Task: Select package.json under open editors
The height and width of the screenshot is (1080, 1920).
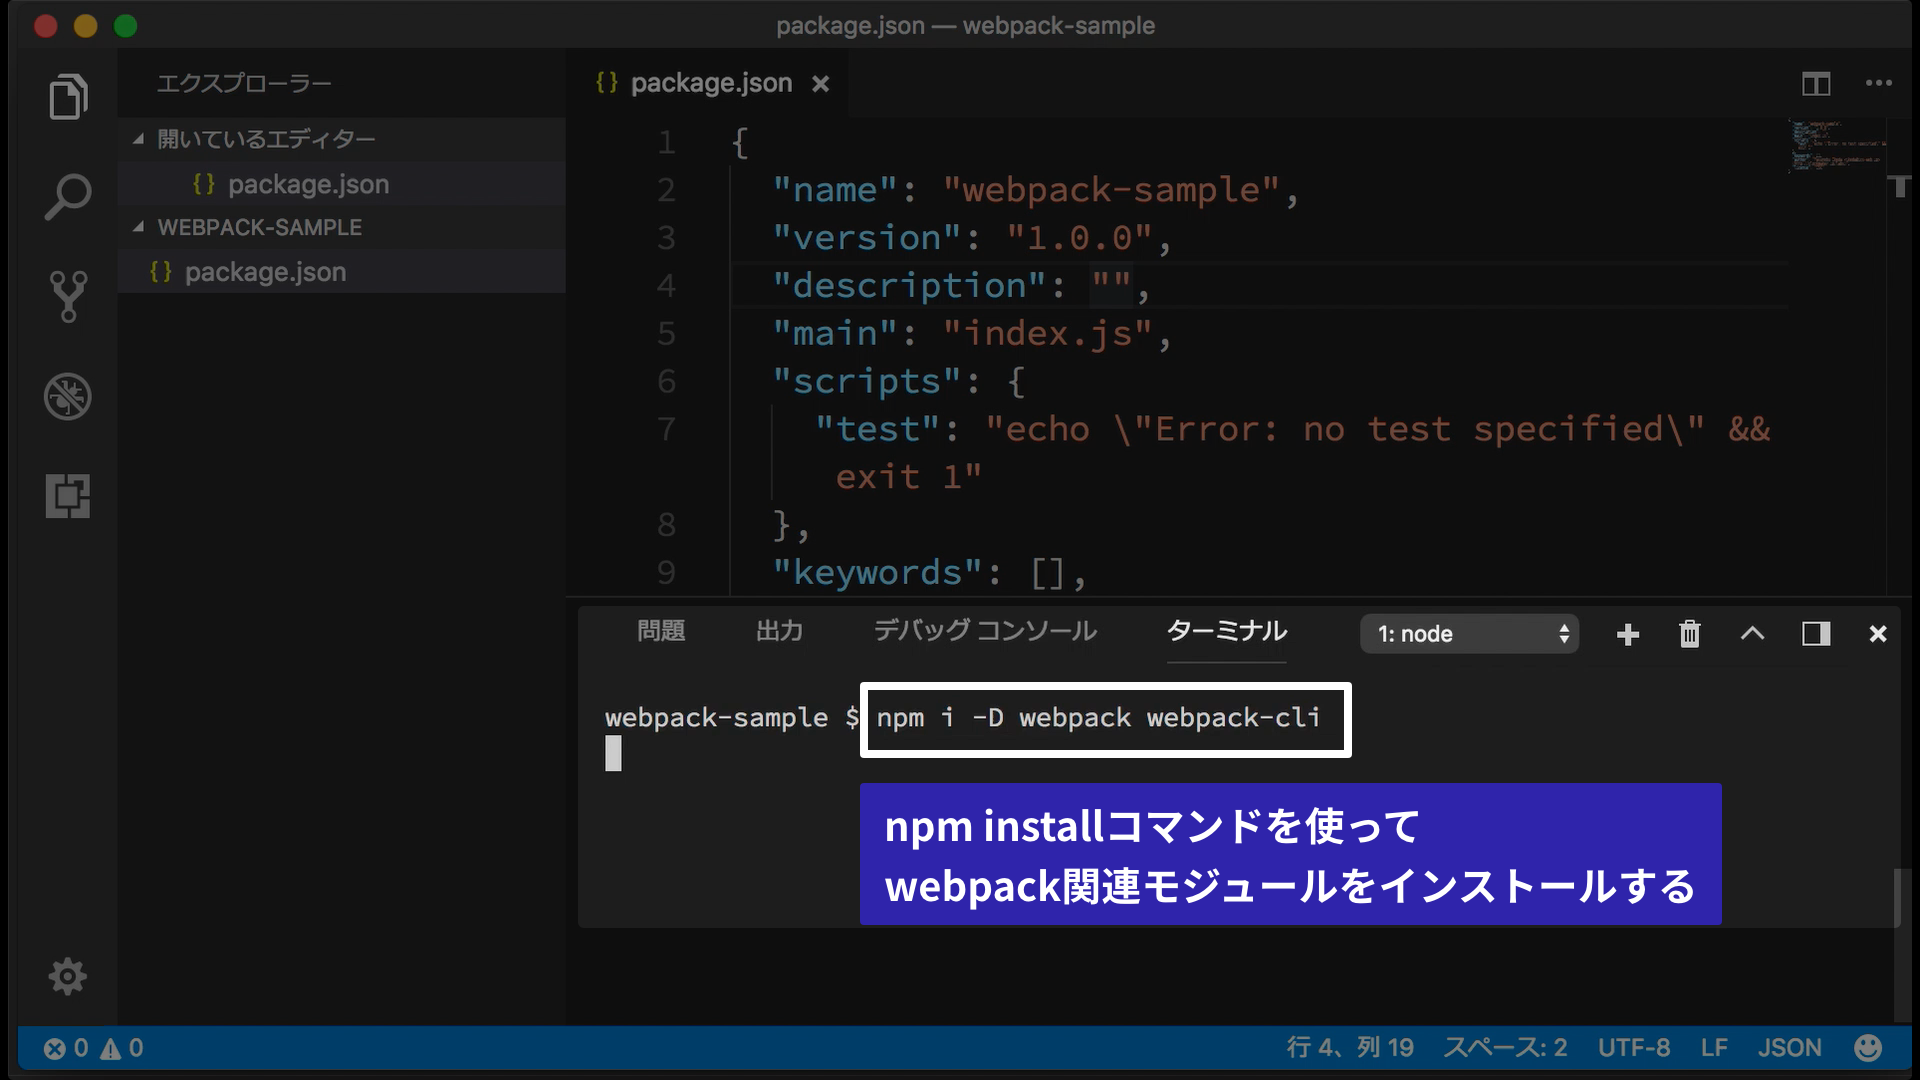Action: (341, 184)
